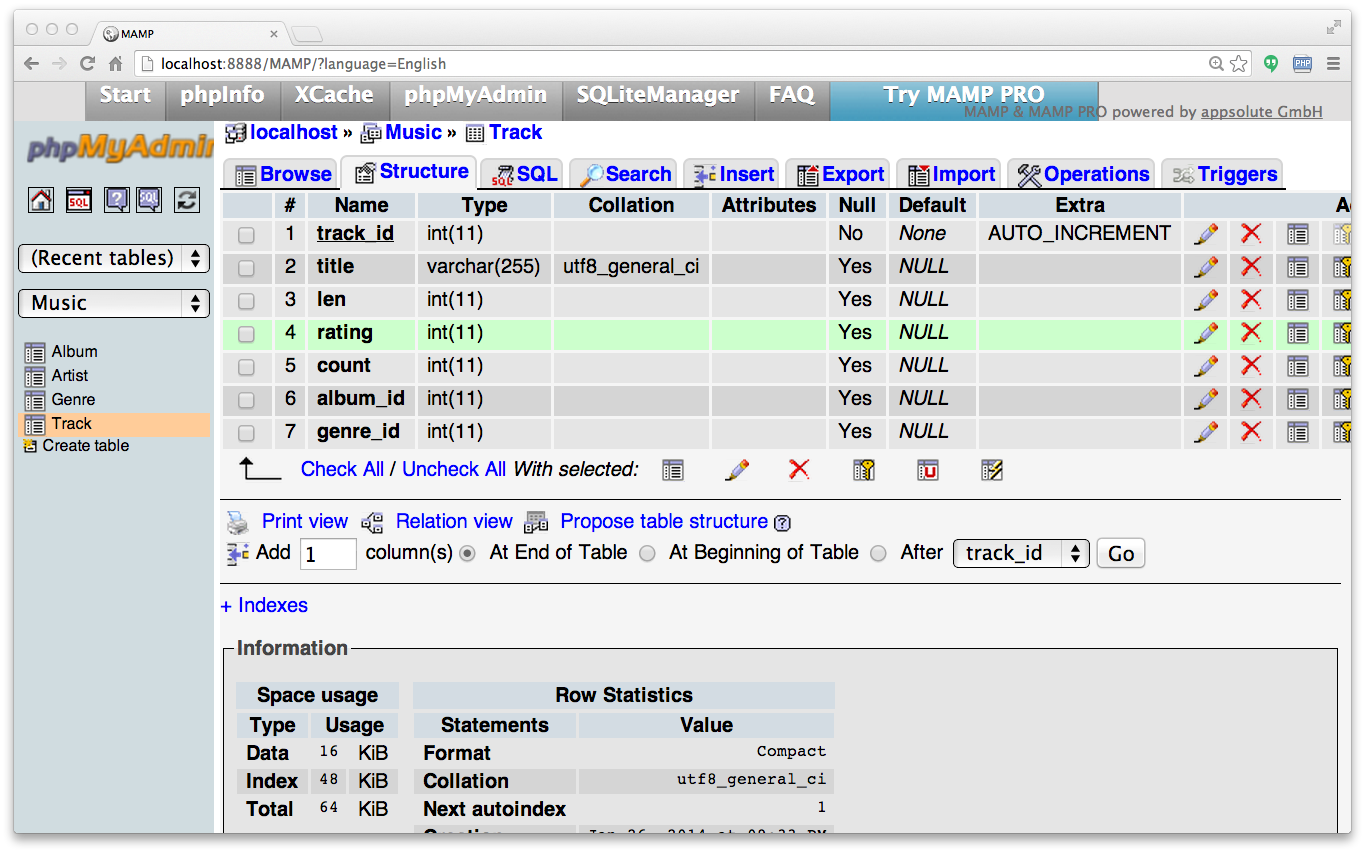Open the Relation view link
1365x853 pixels.
pyautogui.click(x=454, y=521)
